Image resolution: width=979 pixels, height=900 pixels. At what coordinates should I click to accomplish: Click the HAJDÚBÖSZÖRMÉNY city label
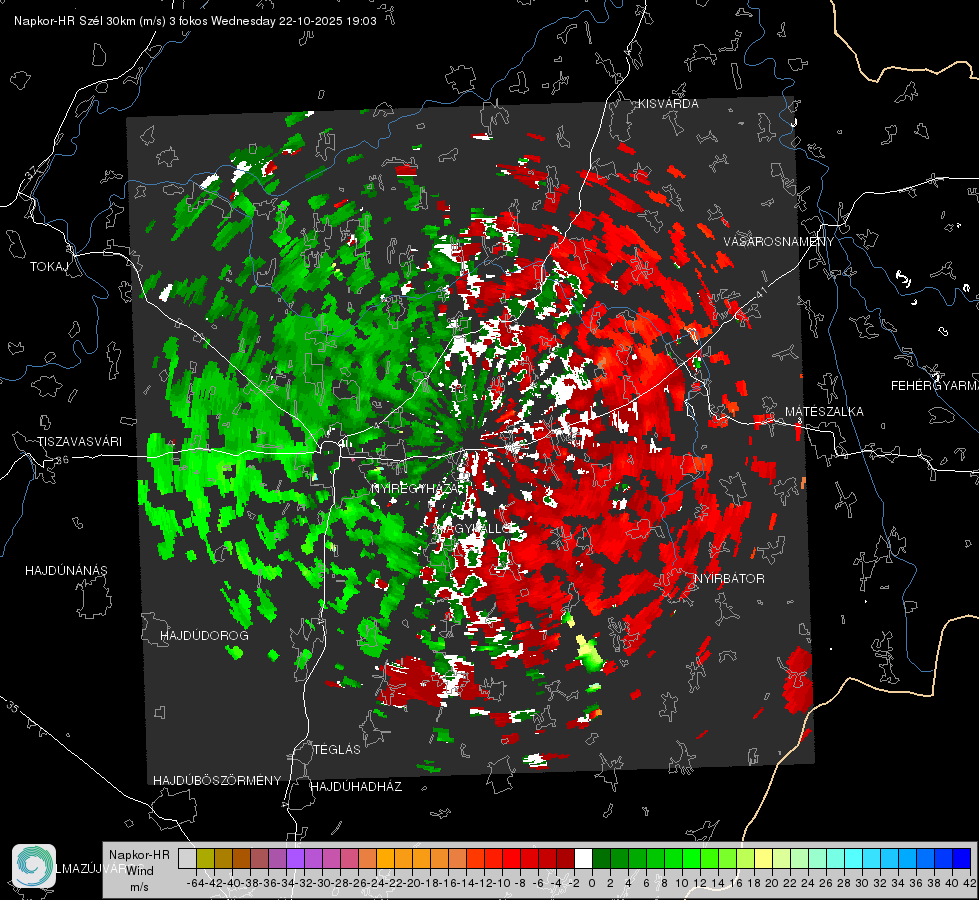pos(217,781)
